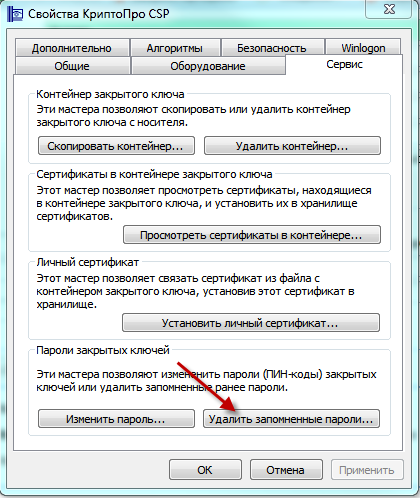The image size is (420, 498).
Task: Select the Безопасность tab
Action: (x=272, y=48)
